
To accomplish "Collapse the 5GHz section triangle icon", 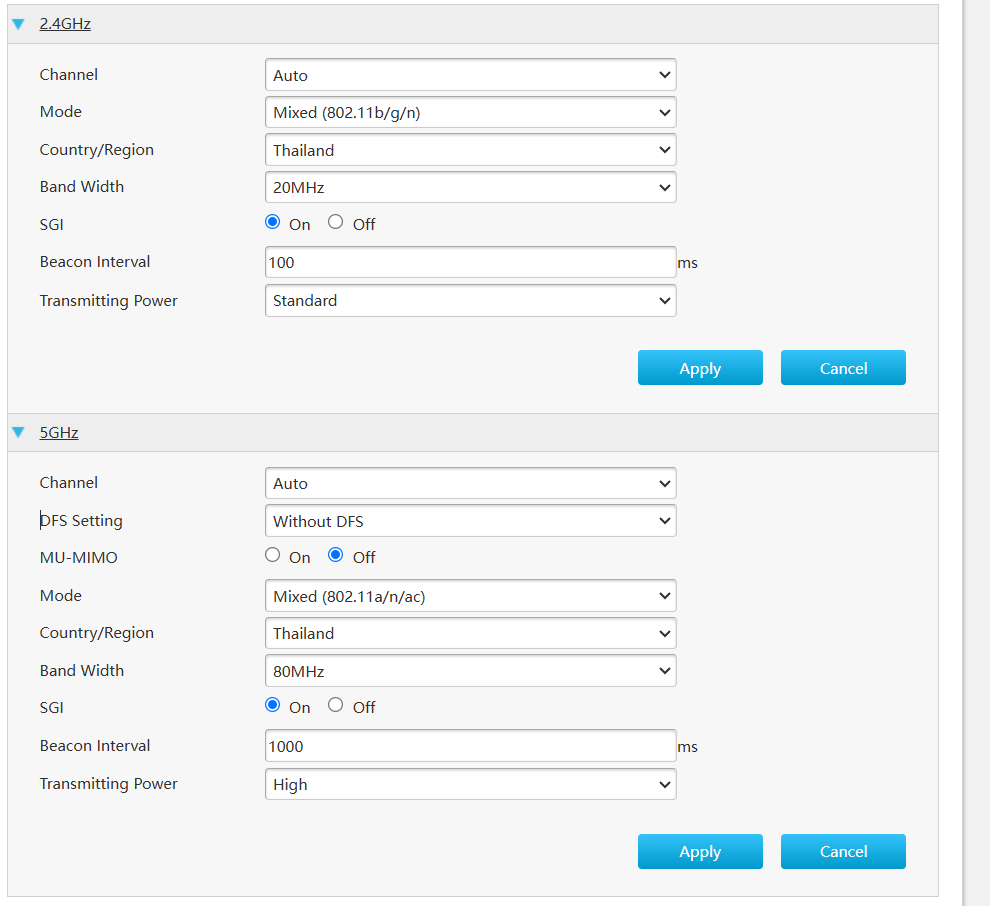I will click(18, 432).
